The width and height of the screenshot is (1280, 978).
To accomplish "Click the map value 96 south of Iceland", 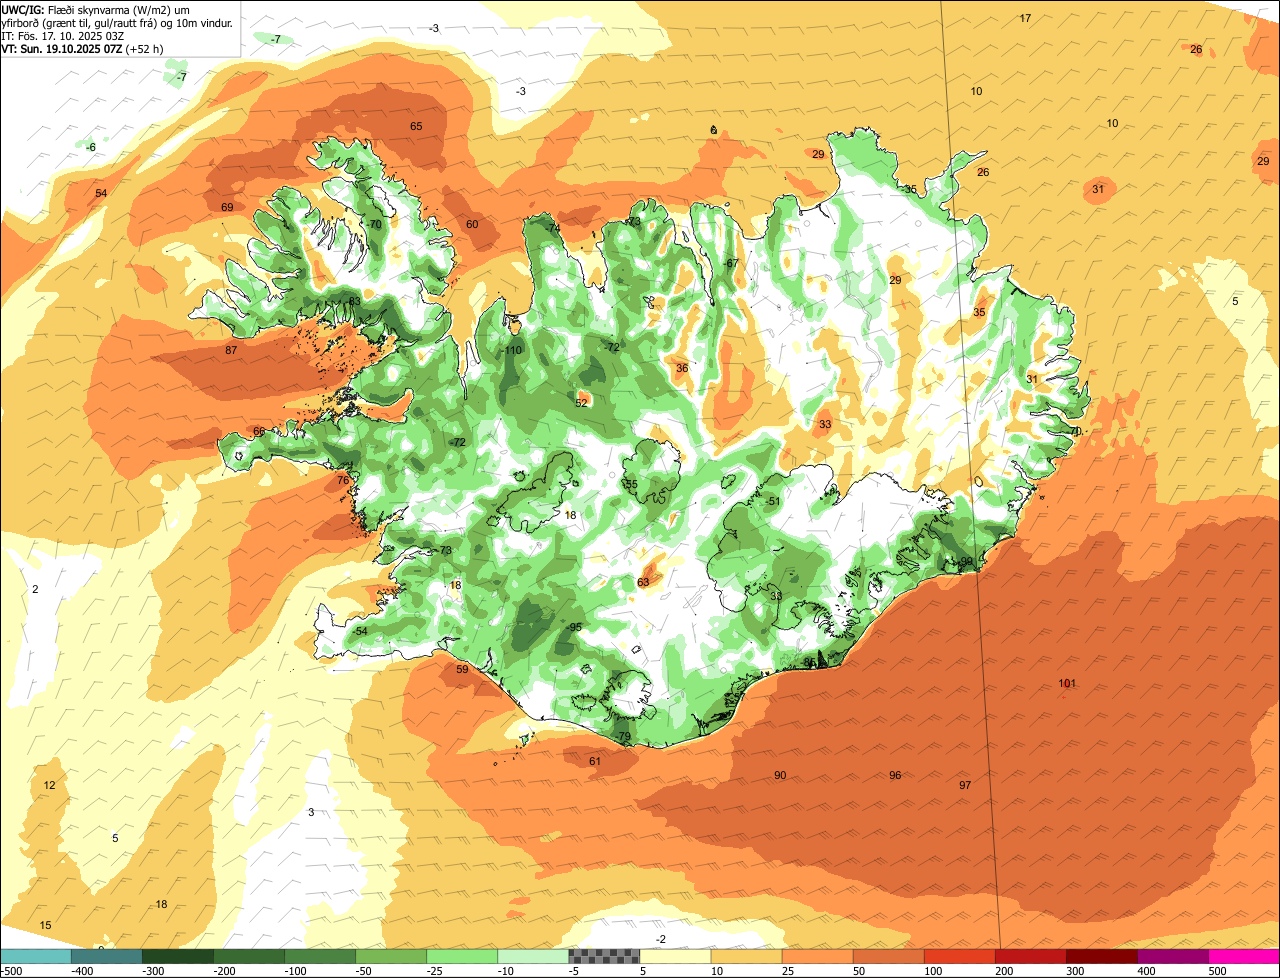I will 895,775.
